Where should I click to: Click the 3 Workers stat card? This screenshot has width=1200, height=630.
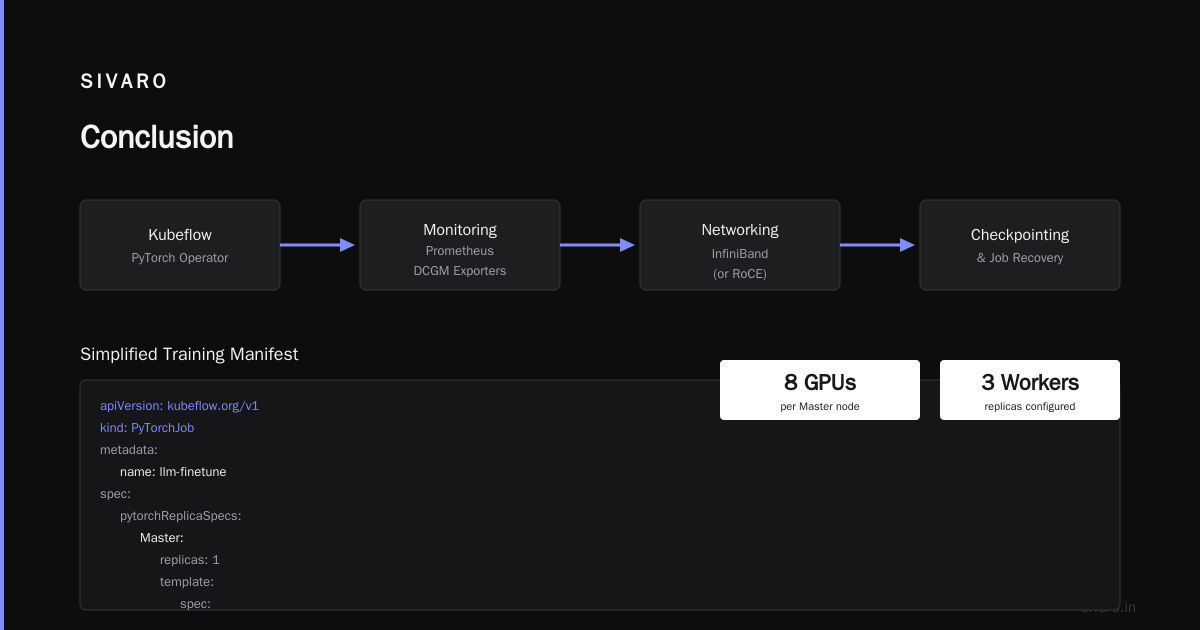click(x=1030, y=390)
